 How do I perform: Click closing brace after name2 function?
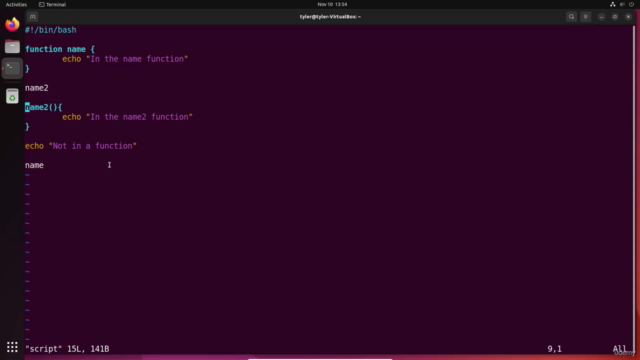click(x=27, y=127)
